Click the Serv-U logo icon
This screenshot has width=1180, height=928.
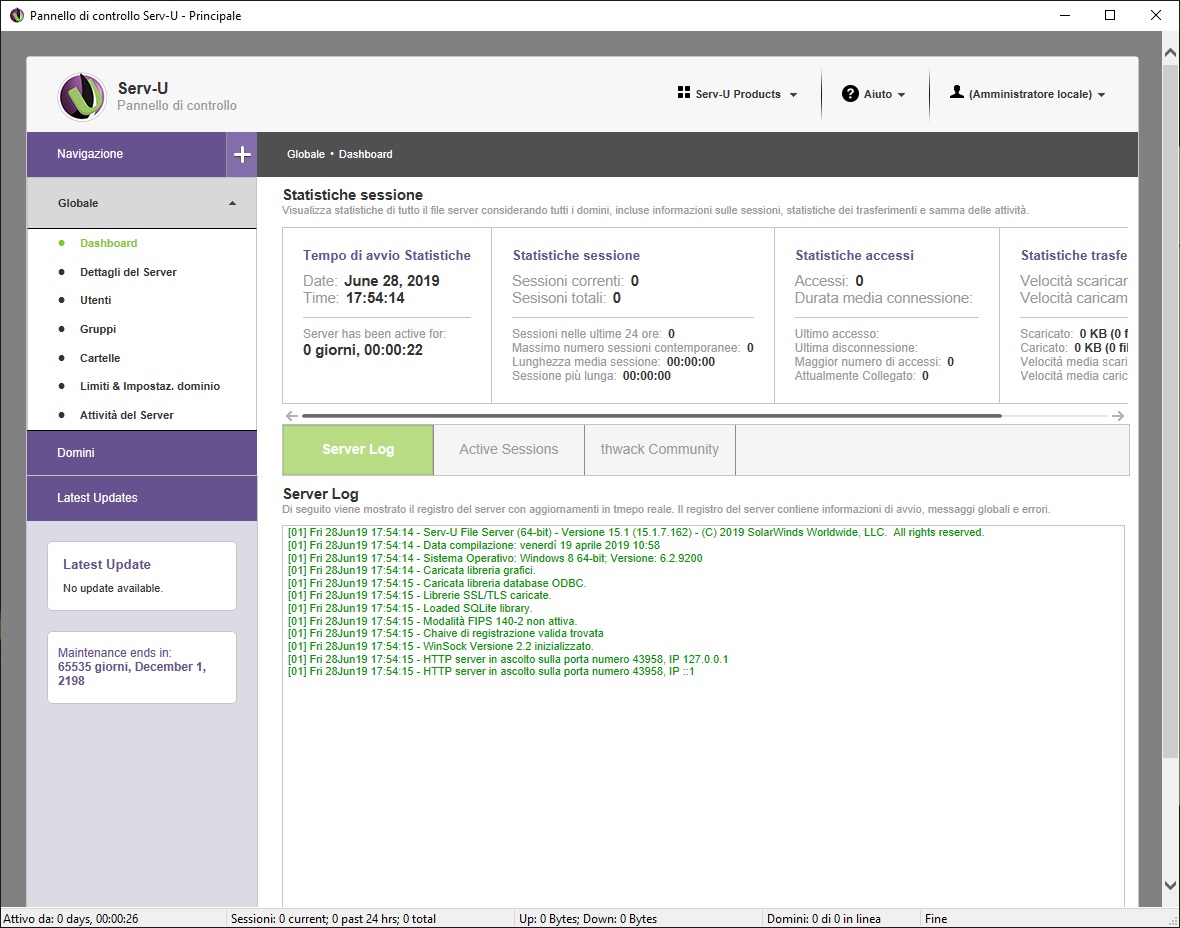[82, 96]
